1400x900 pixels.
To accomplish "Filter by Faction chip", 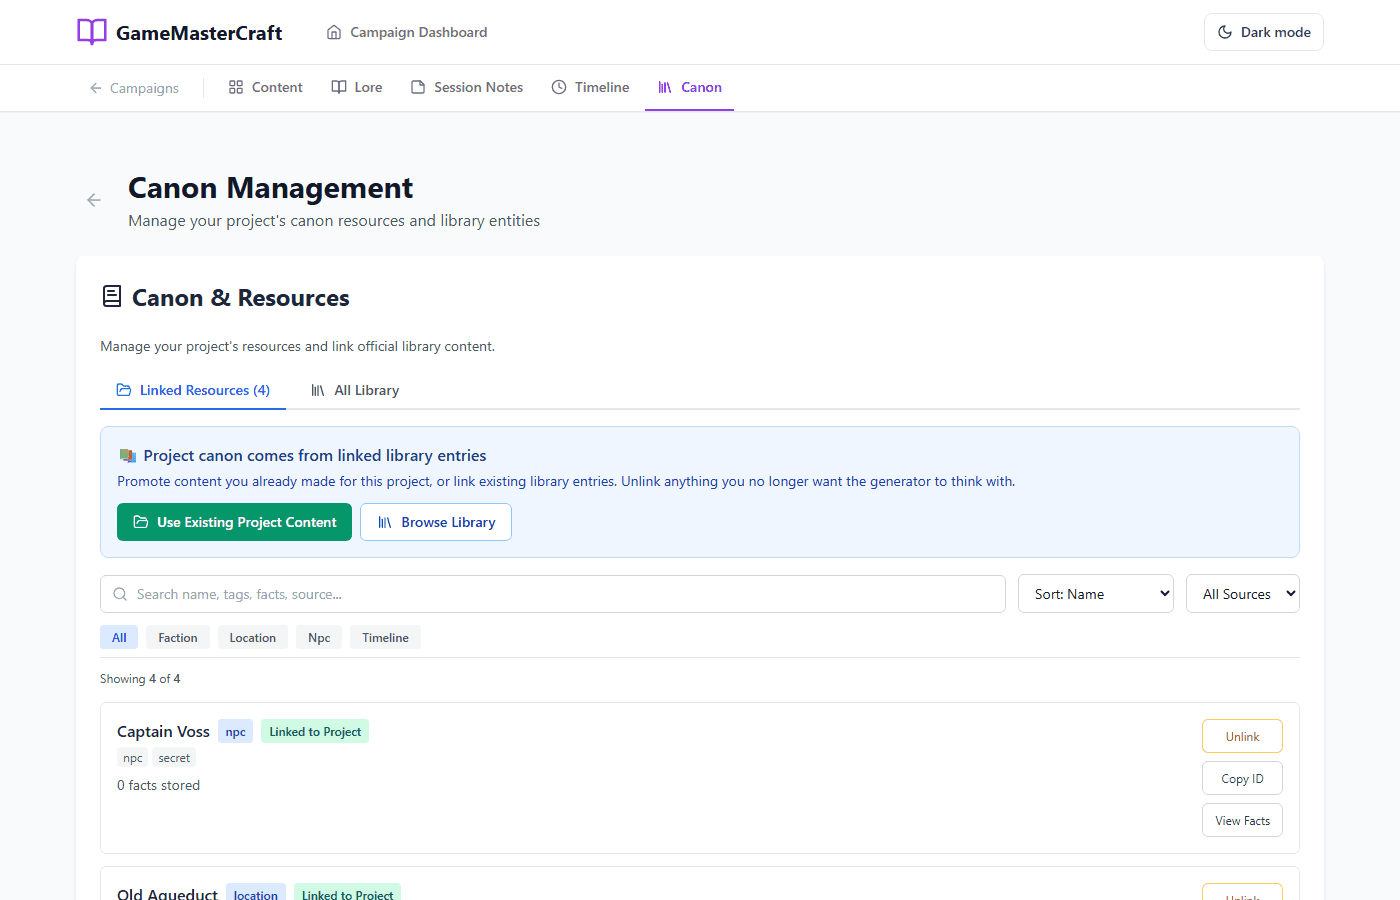I will point(178,637).
